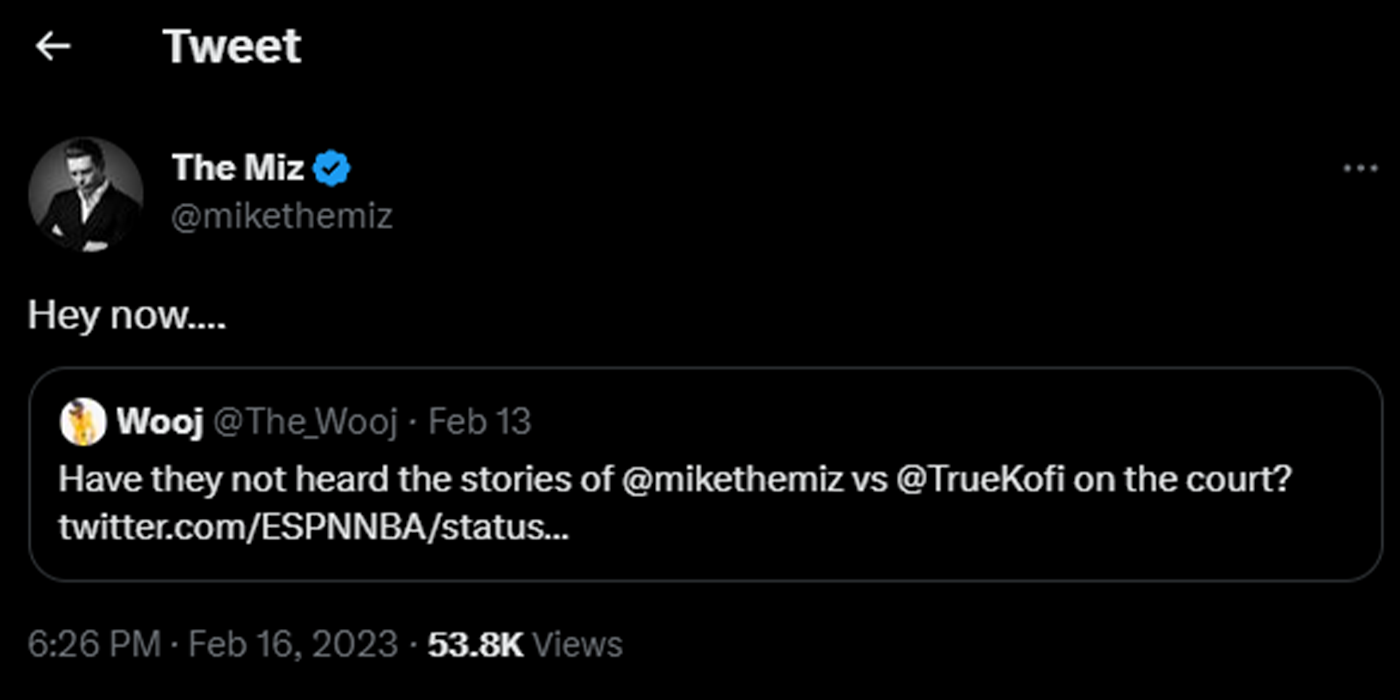Open The Miz's profile picture

click(85, 193)
